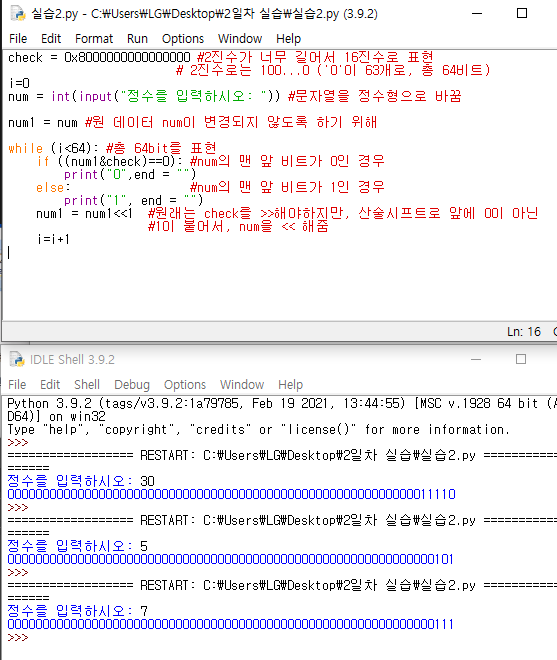557x660 pixels.
Task: Open the Edit menu in IDLE Shell
Action: (x=50, y=384)
